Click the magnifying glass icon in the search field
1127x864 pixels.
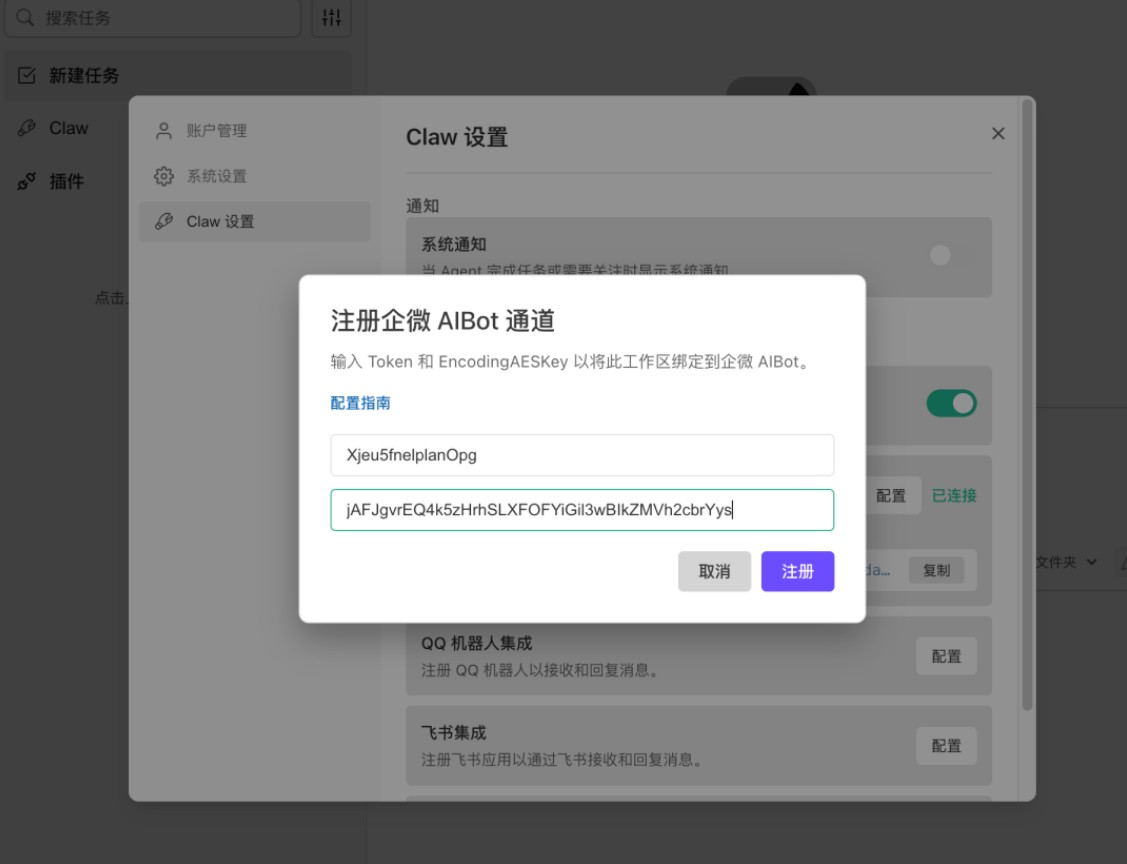tap(23, 18)
